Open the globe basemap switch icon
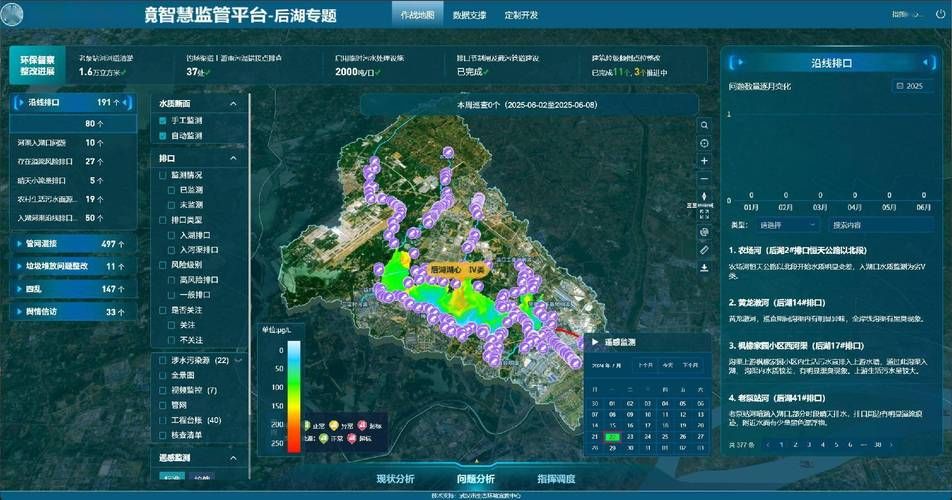This screenshot has width=952, height=500. tap(704, 232)
